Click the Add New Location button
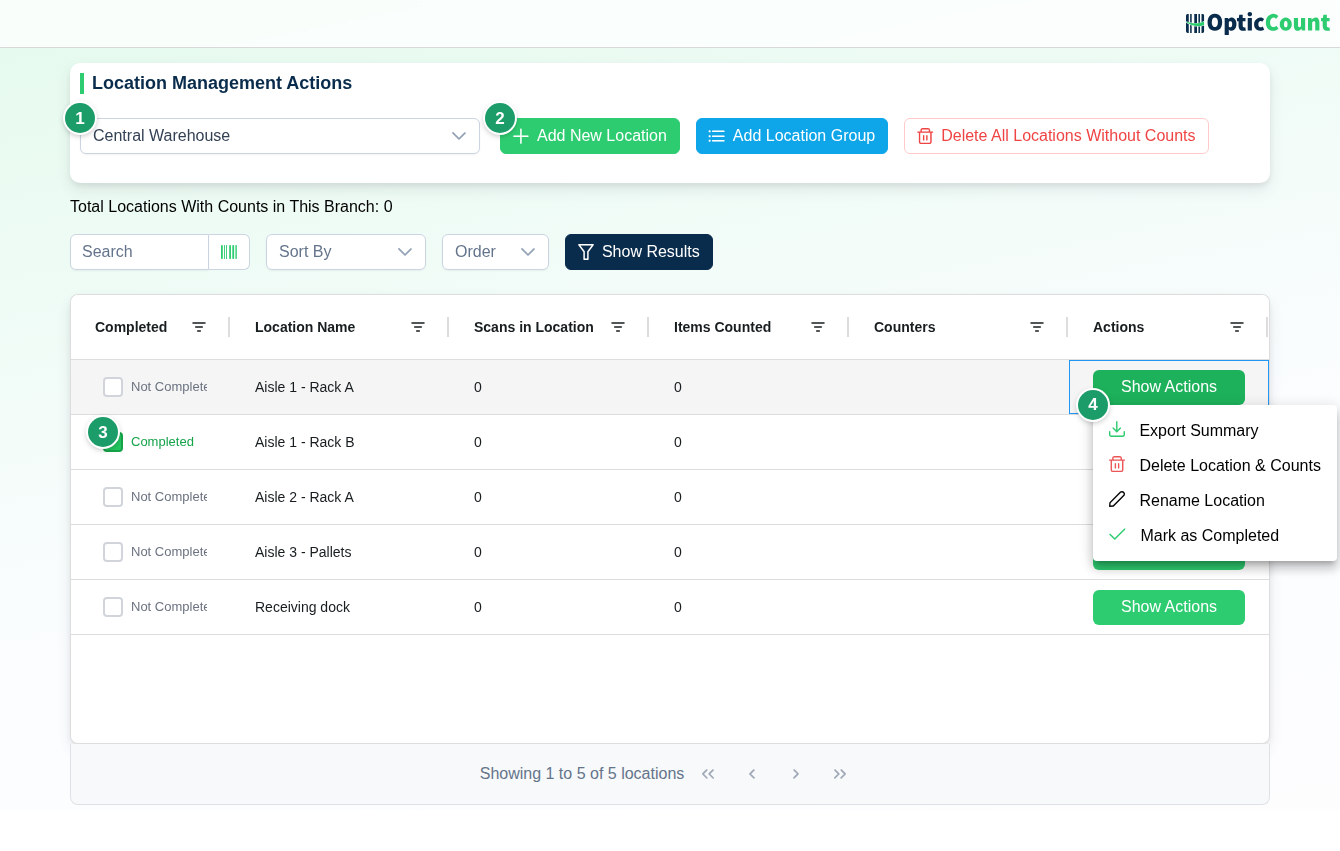 [x=590, y=136]
